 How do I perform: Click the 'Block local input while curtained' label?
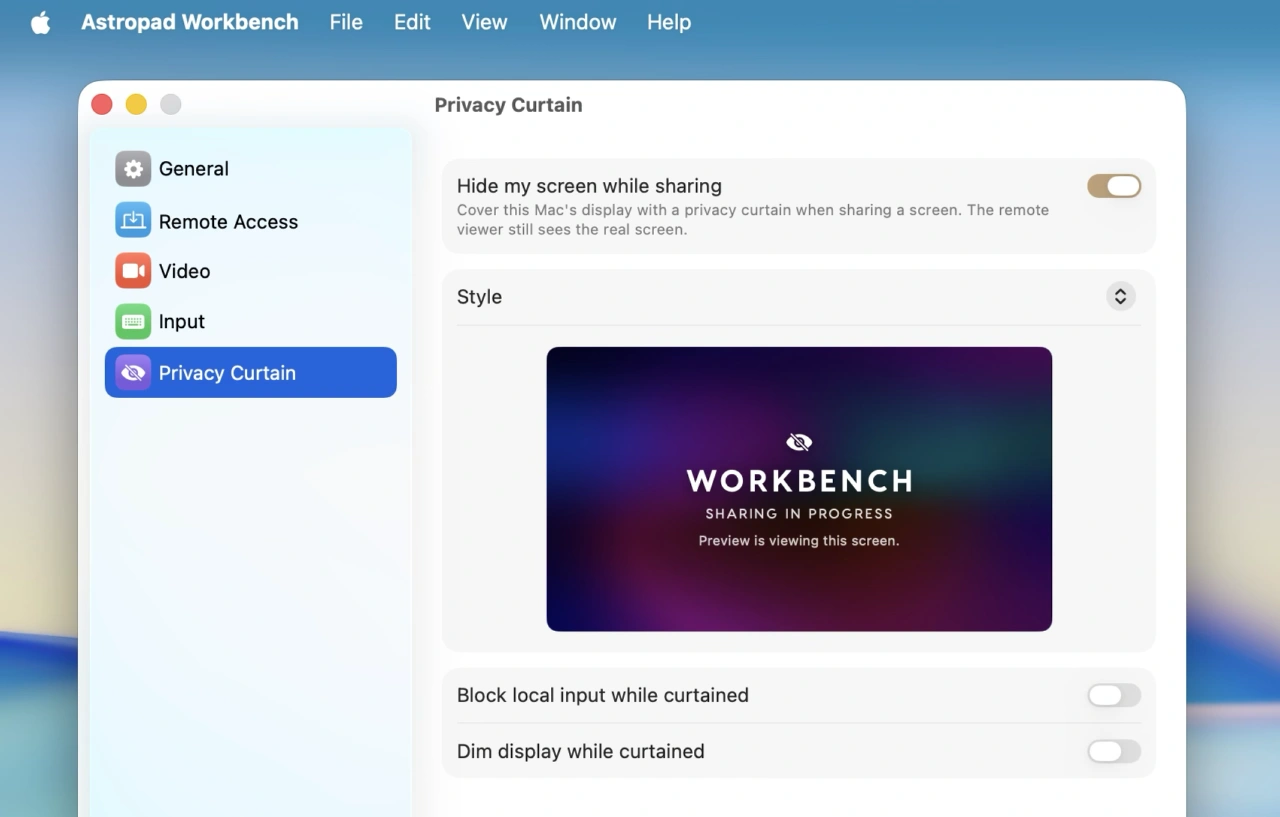tap(603, 695)
